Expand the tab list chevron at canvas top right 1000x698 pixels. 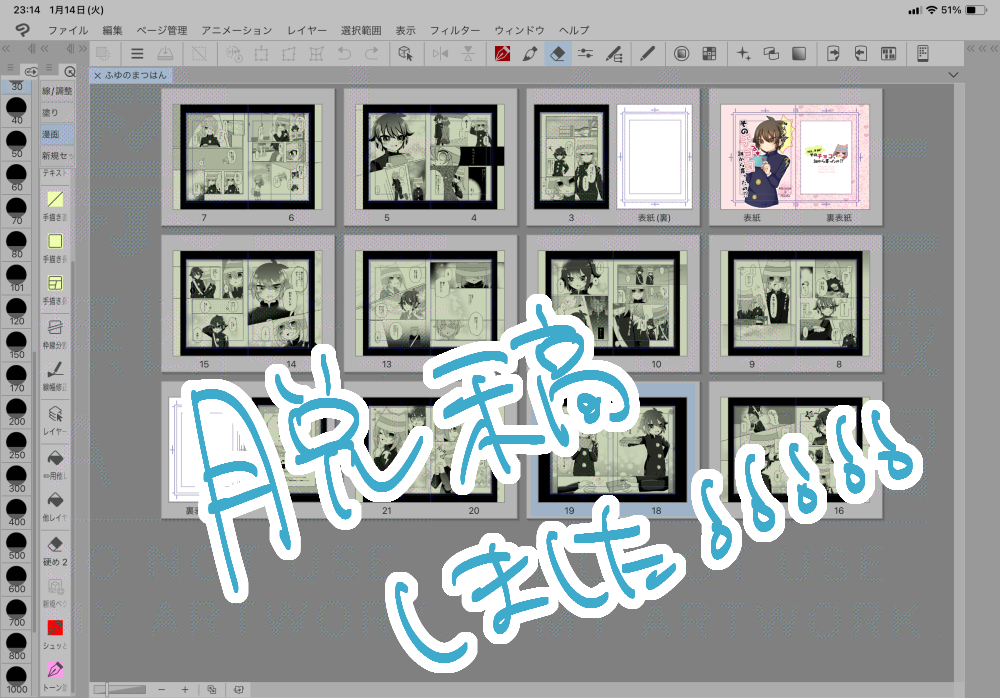point(953,75)
